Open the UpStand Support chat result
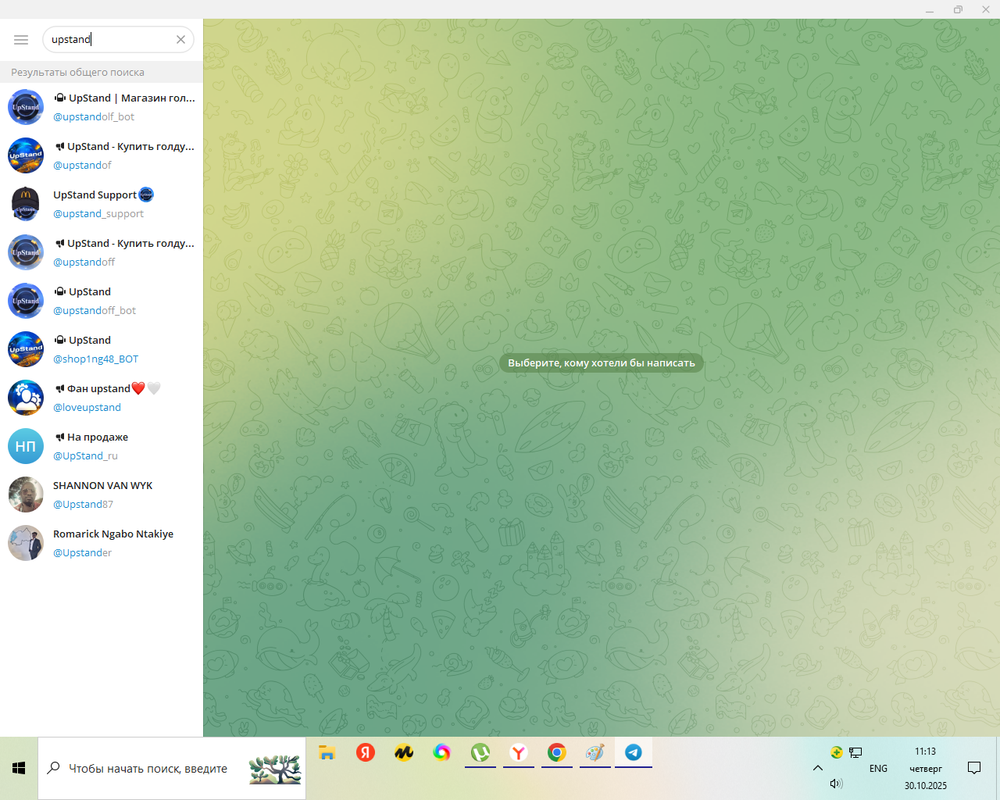1000x800 pixels. click(101, 204)
